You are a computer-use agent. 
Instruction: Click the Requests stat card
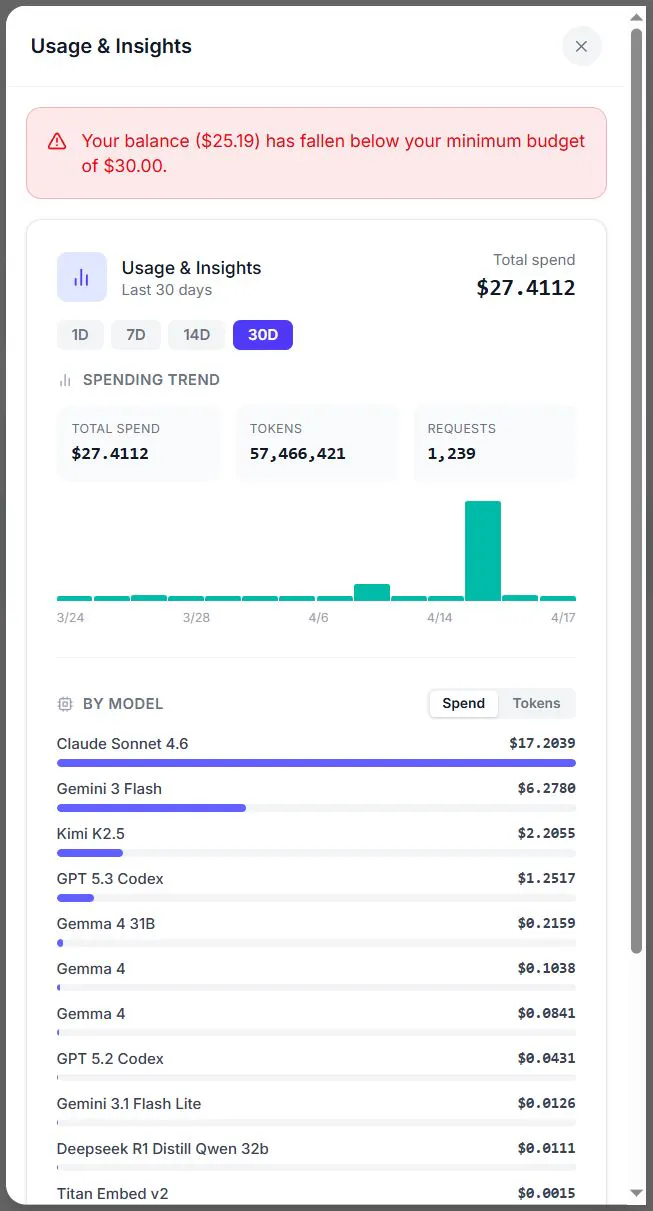494,442
